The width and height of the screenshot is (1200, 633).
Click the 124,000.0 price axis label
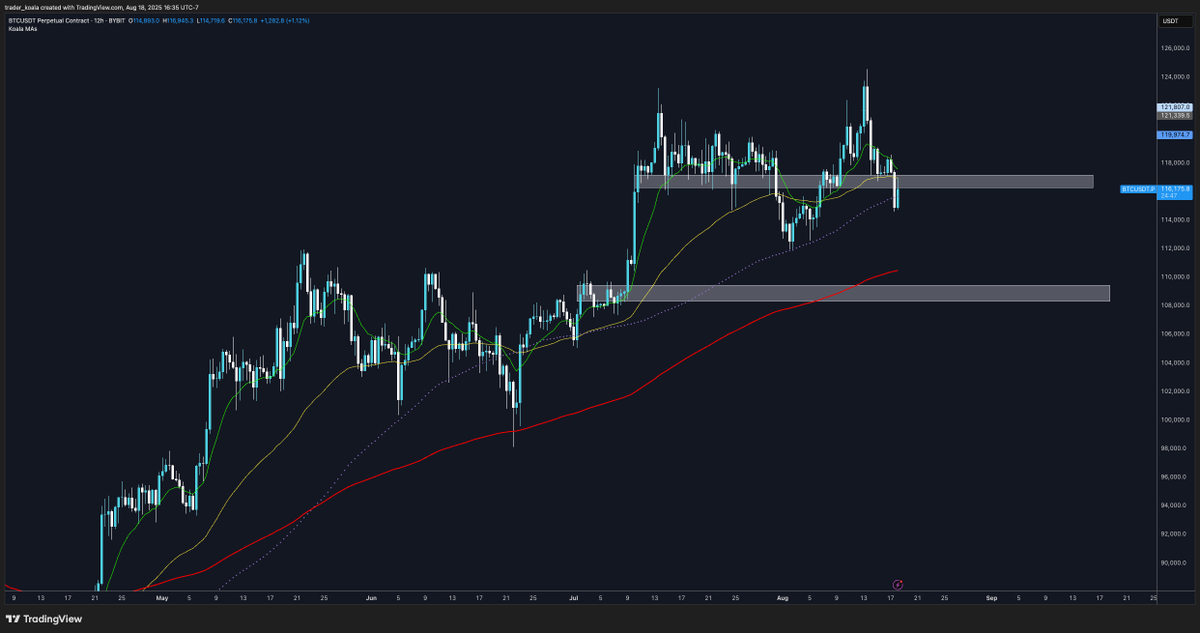click(x=1175, y=76)
